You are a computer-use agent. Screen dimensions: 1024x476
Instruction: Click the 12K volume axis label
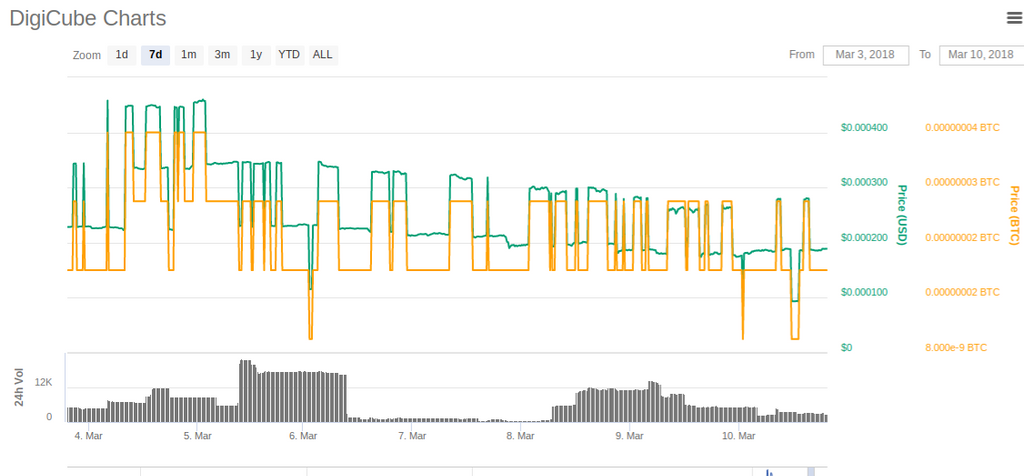point(44,383)
